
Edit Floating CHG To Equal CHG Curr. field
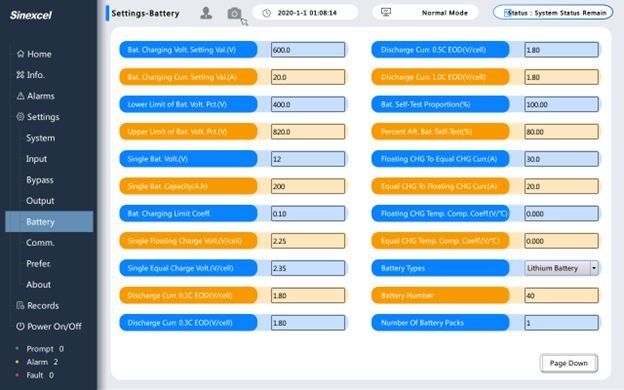[x=561, y=159]
